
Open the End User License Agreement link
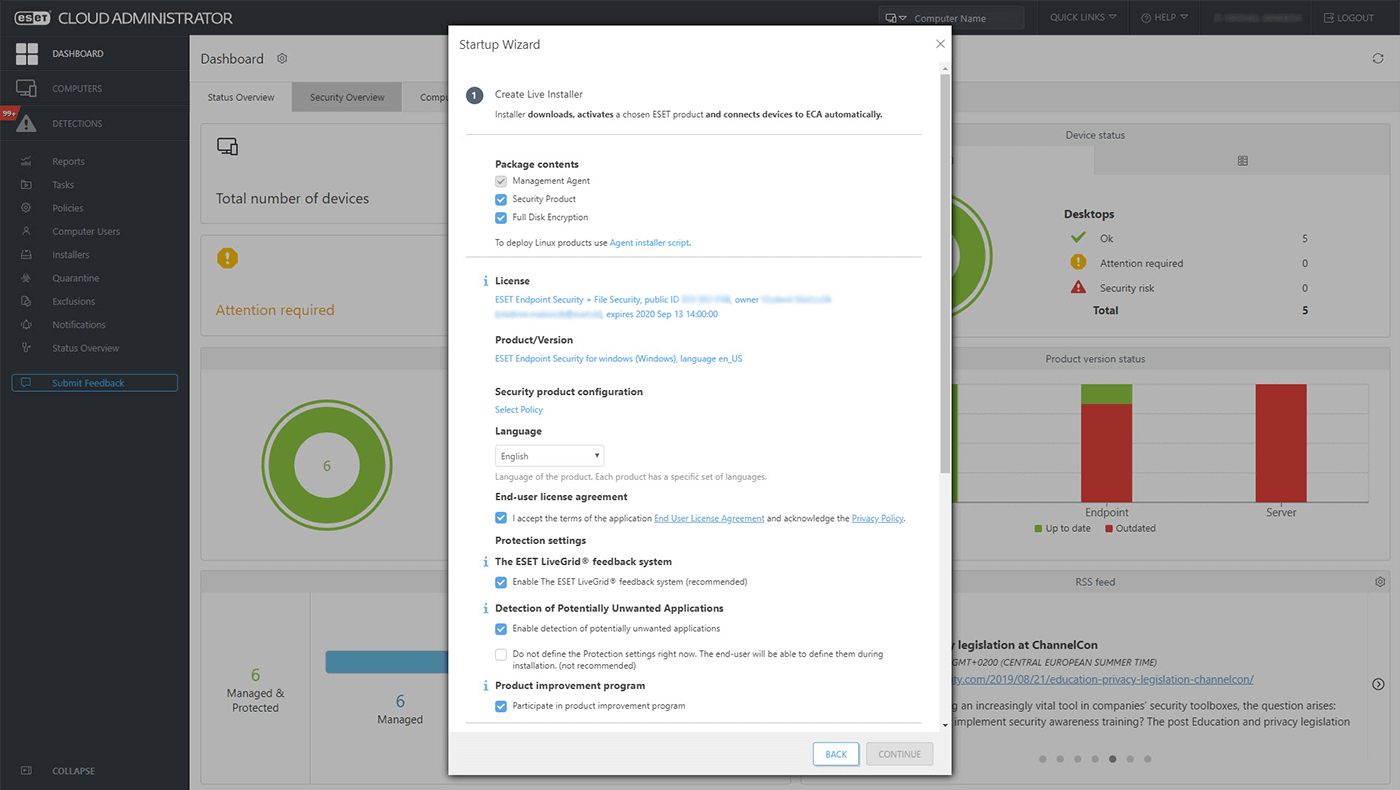click(x=709, y=519)
